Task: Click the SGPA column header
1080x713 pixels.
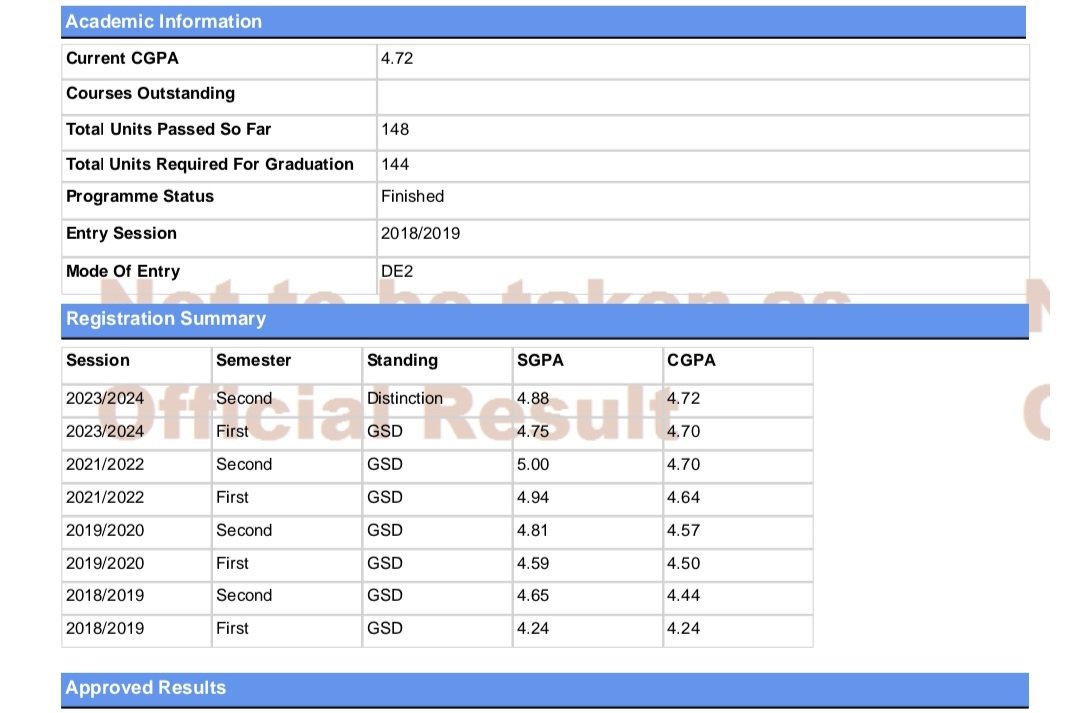Action: (540, 360)
